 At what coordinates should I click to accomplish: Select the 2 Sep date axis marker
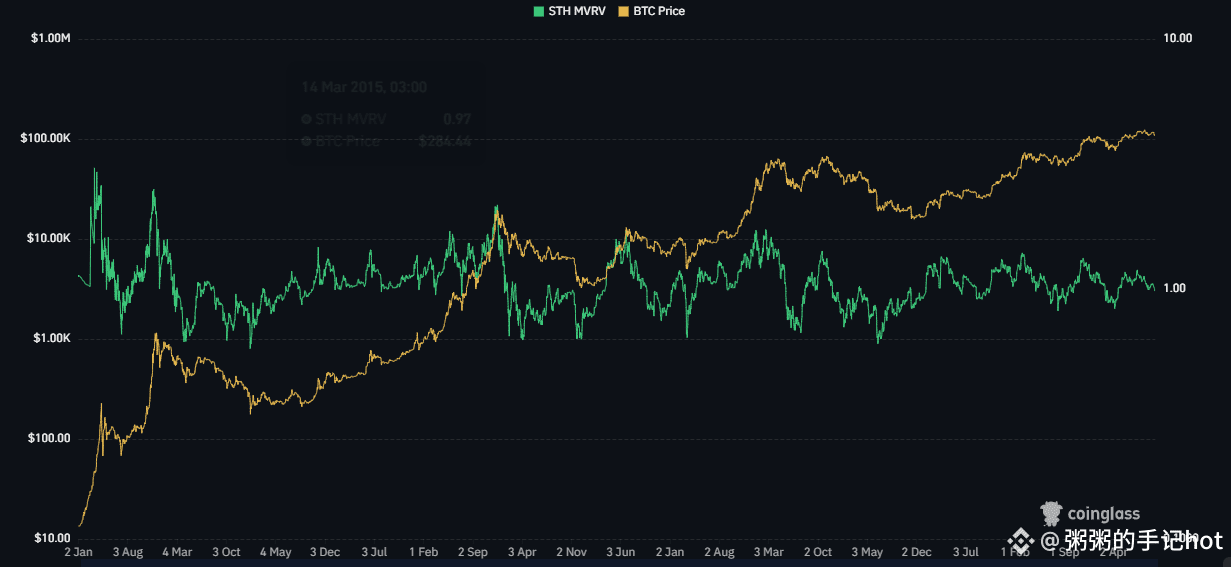[x=472, y=552]
